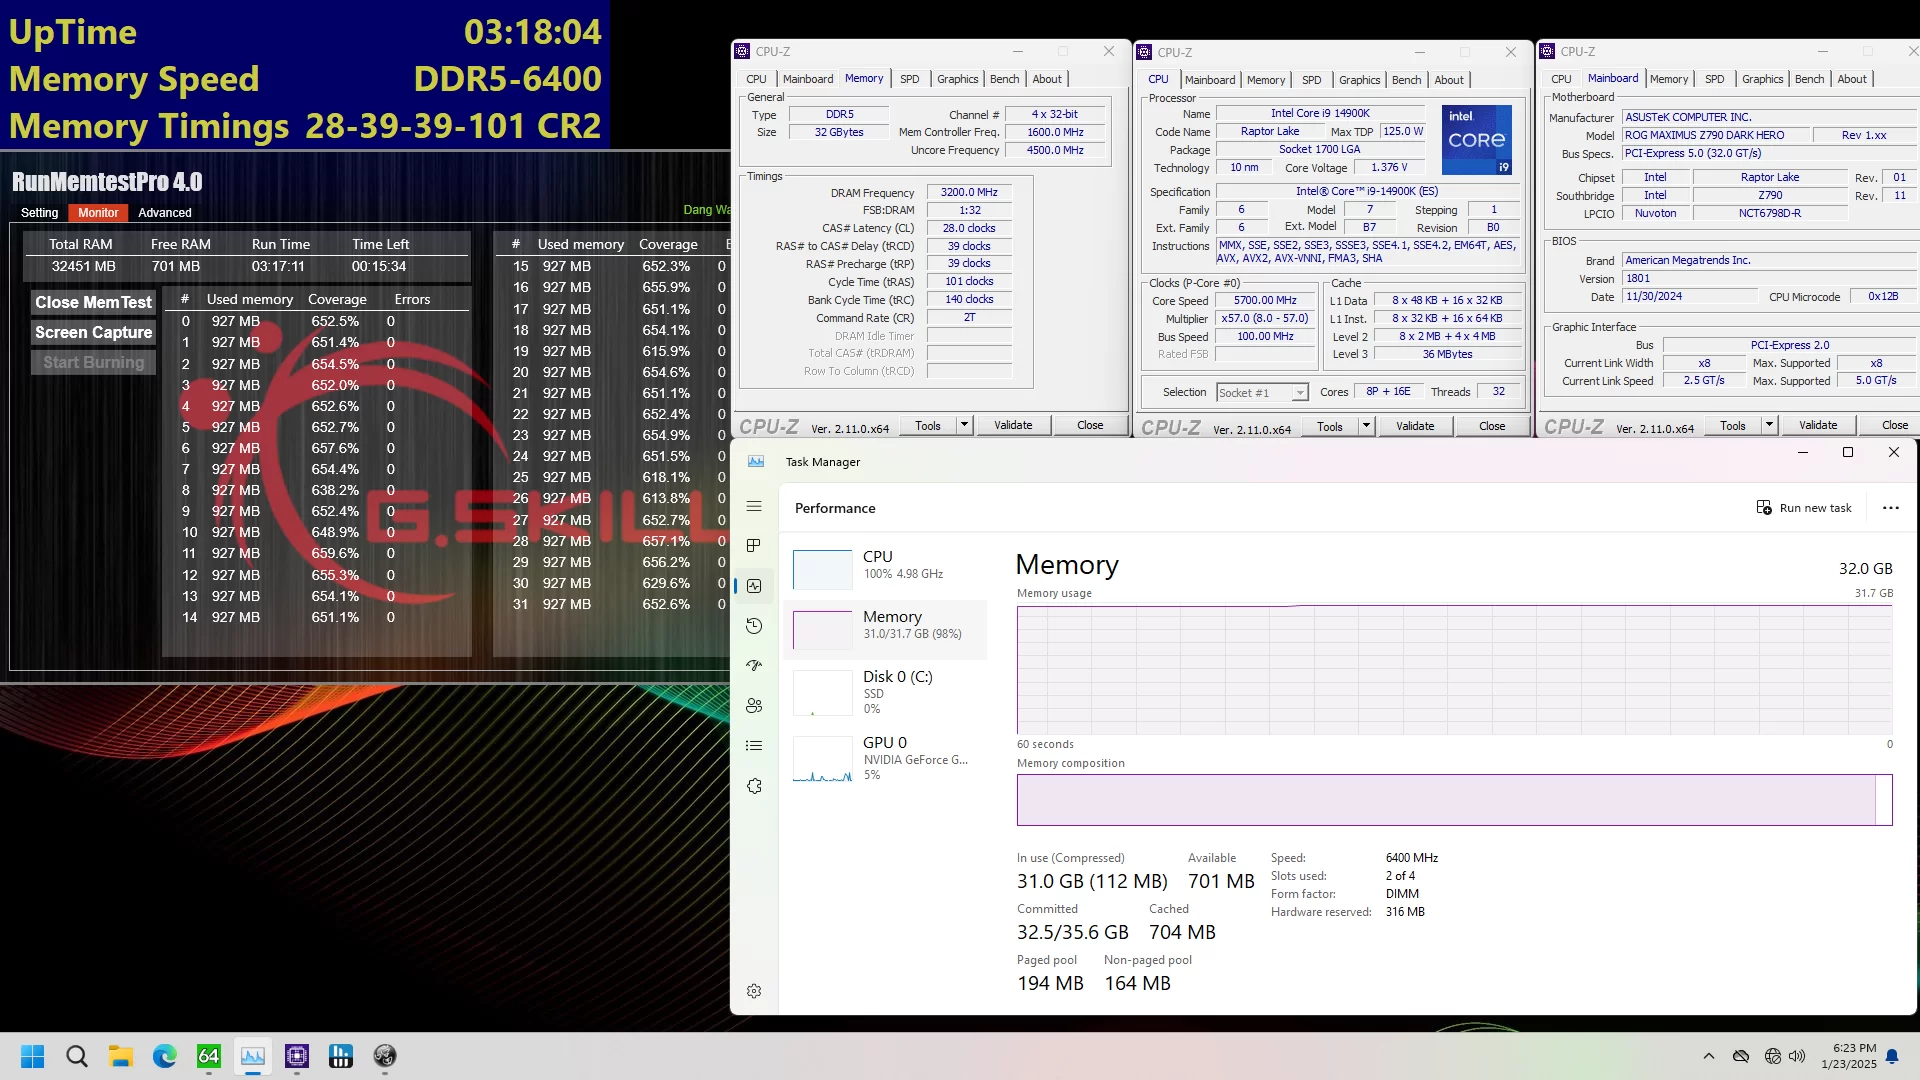Open the Tools dropdown in CPU-Z
The height and width of the screenshot is (1080, 1920).
pos(928,425)
